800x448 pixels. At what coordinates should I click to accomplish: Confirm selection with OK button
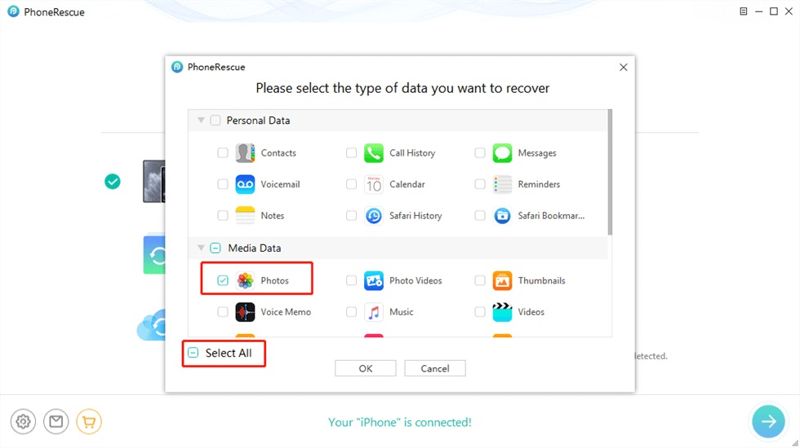(x=365, y=368)
